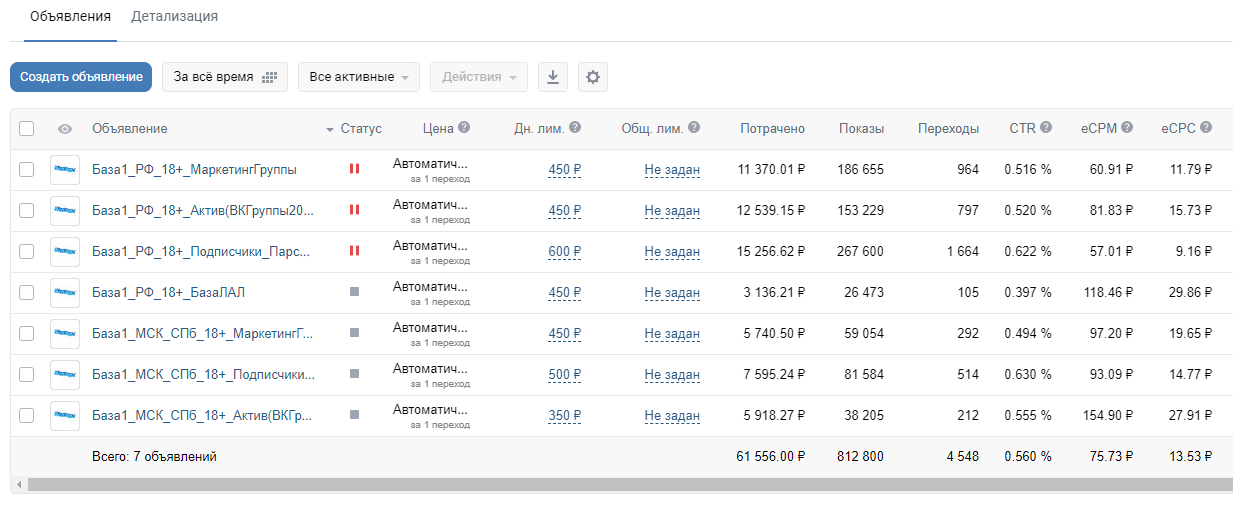This screenshot has width=1233, height=518.
Task: Open the Все активные filter dropdown
Action: [359, 77]
